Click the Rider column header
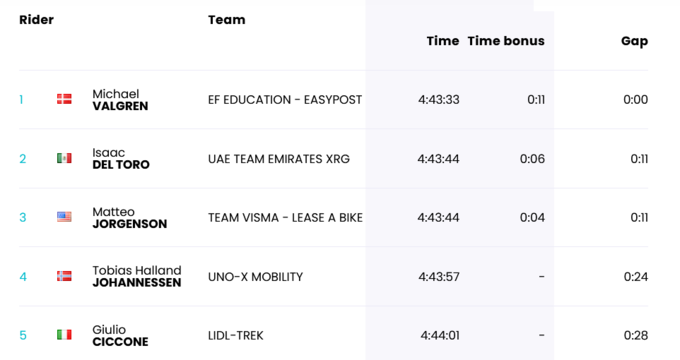 36,20
